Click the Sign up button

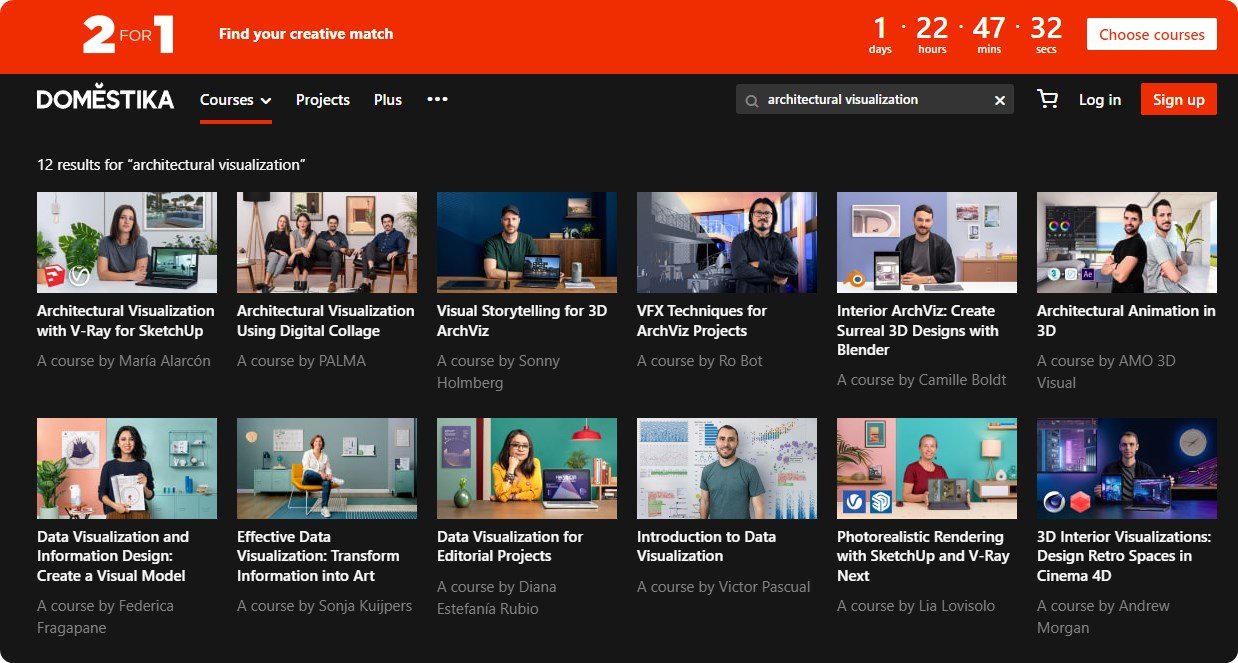pos(1179,99)
